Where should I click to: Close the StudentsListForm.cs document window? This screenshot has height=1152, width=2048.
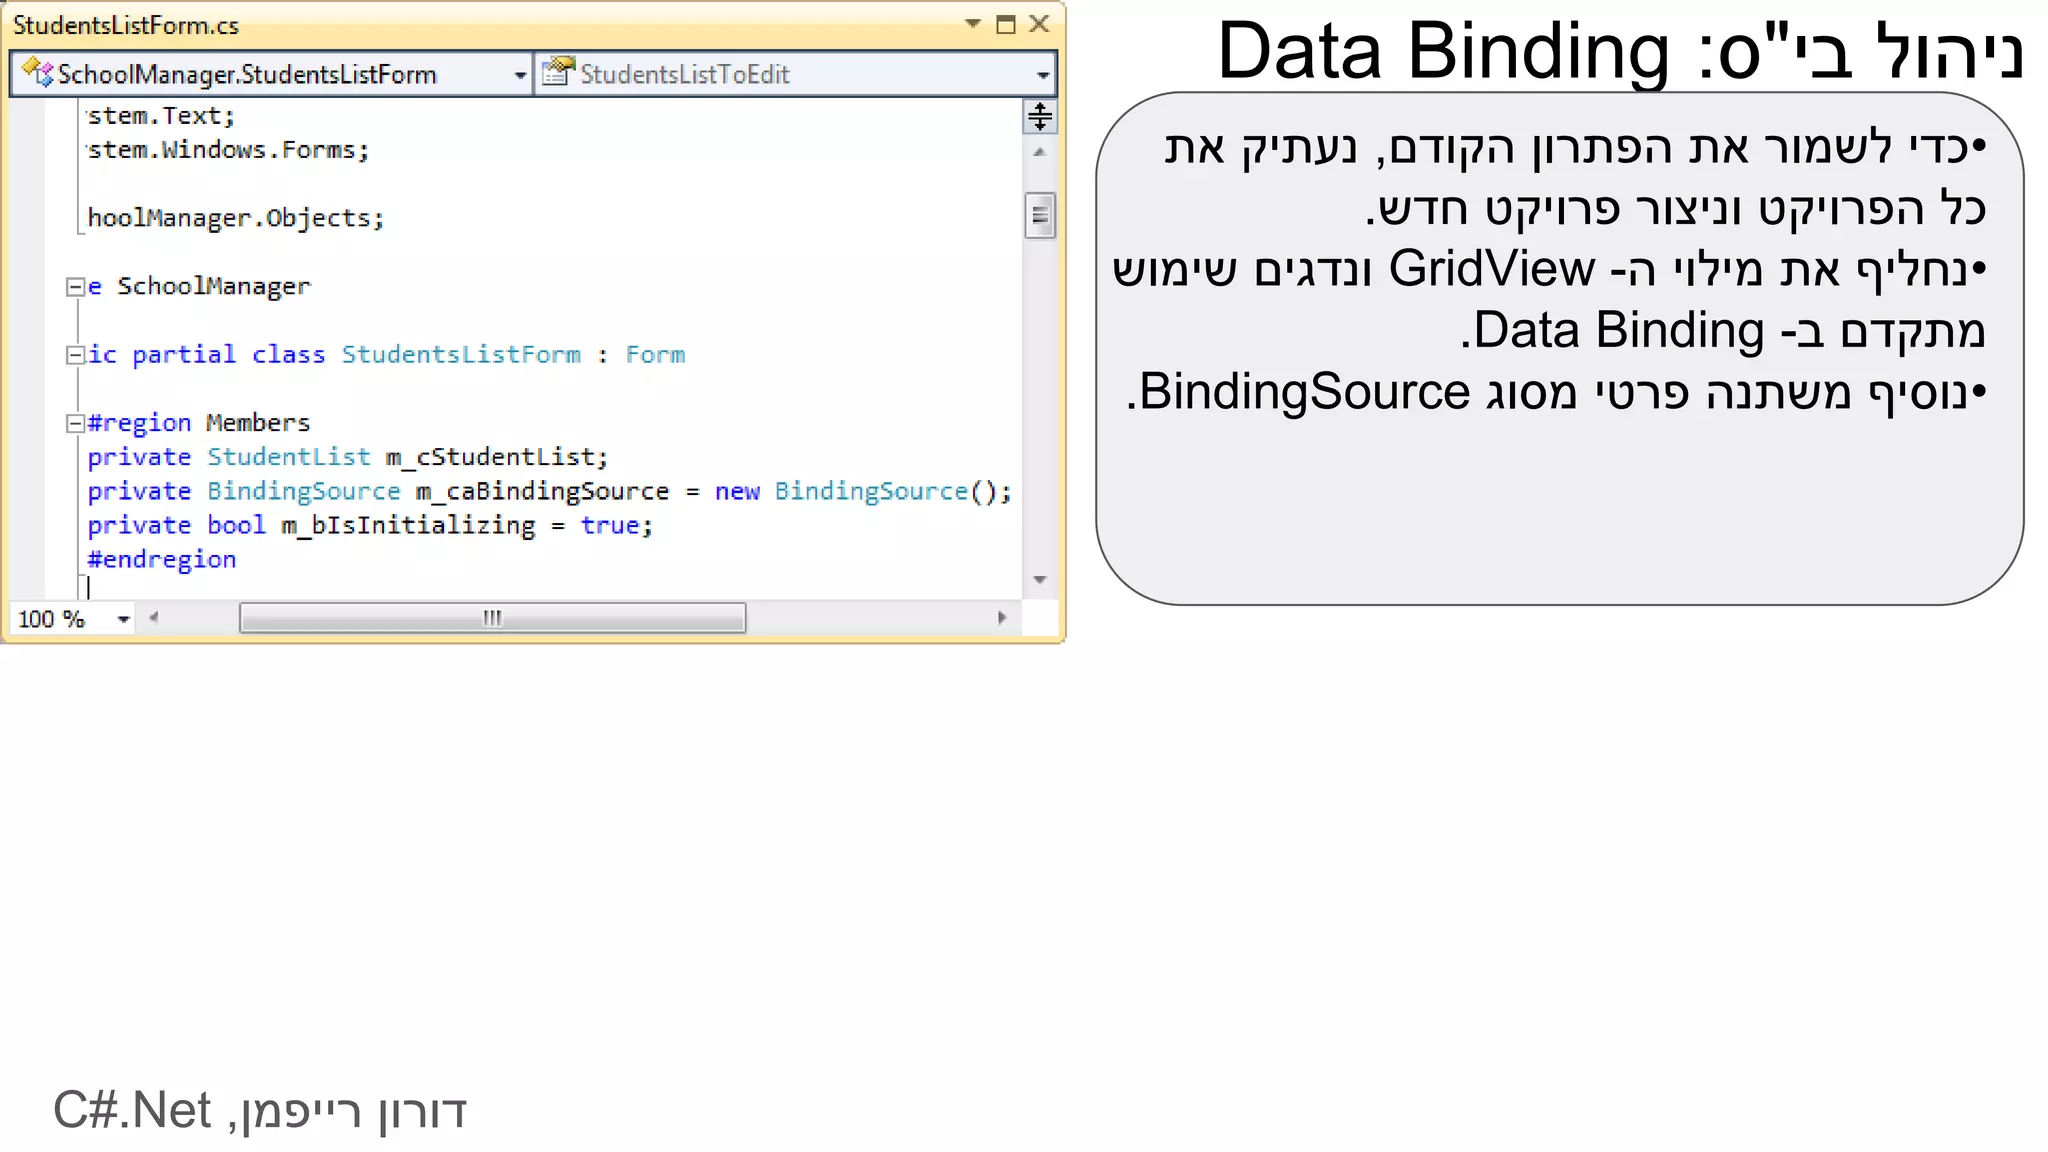click(1039, 24)
